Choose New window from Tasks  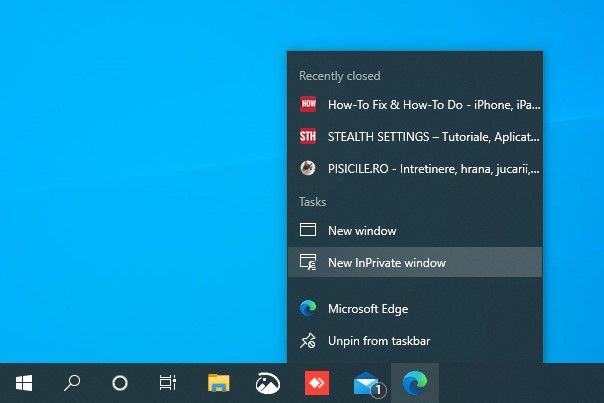[415, 230]
